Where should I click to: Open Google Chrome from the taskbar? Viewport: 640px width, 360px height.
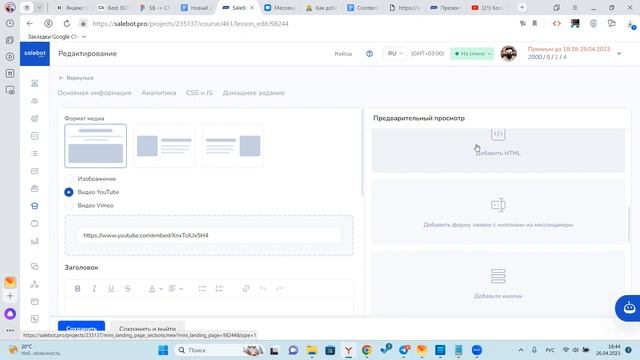[367, 350]
